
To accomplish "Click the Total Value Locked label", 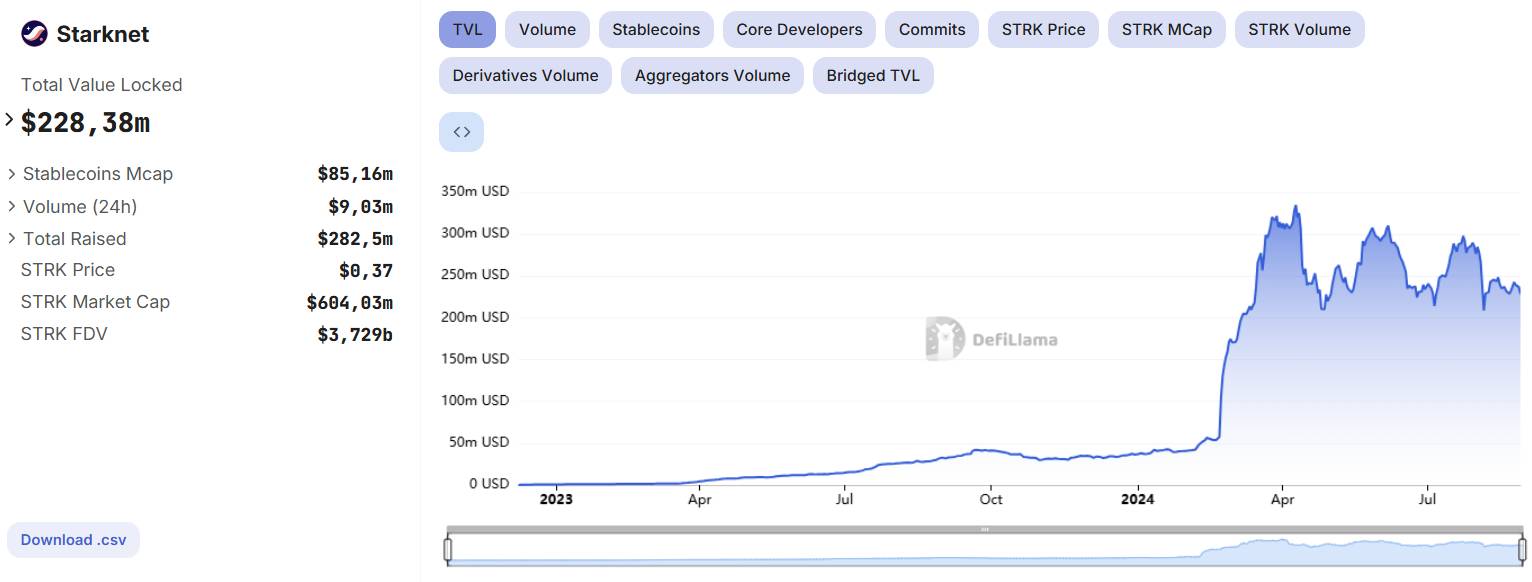I will pos(102,85).
